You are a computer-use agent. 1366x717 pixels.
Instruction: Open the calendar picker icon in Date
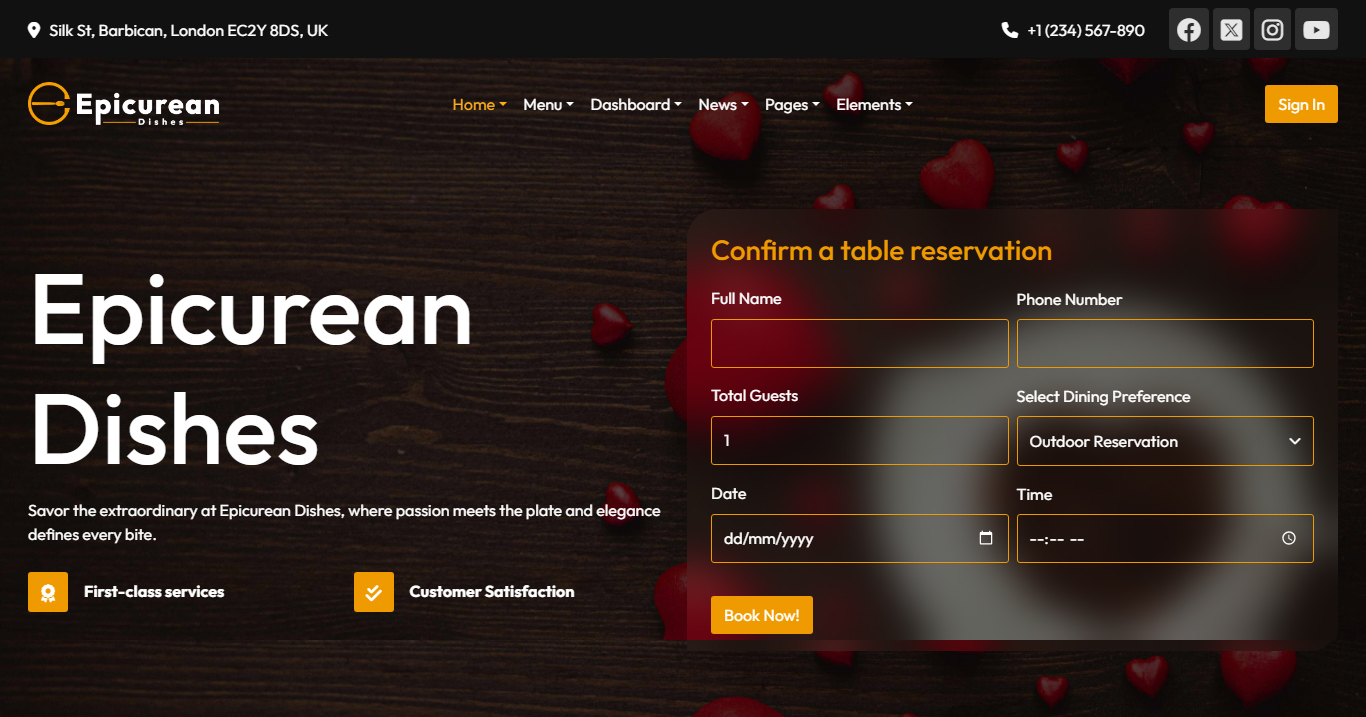(x=986, y=538)
